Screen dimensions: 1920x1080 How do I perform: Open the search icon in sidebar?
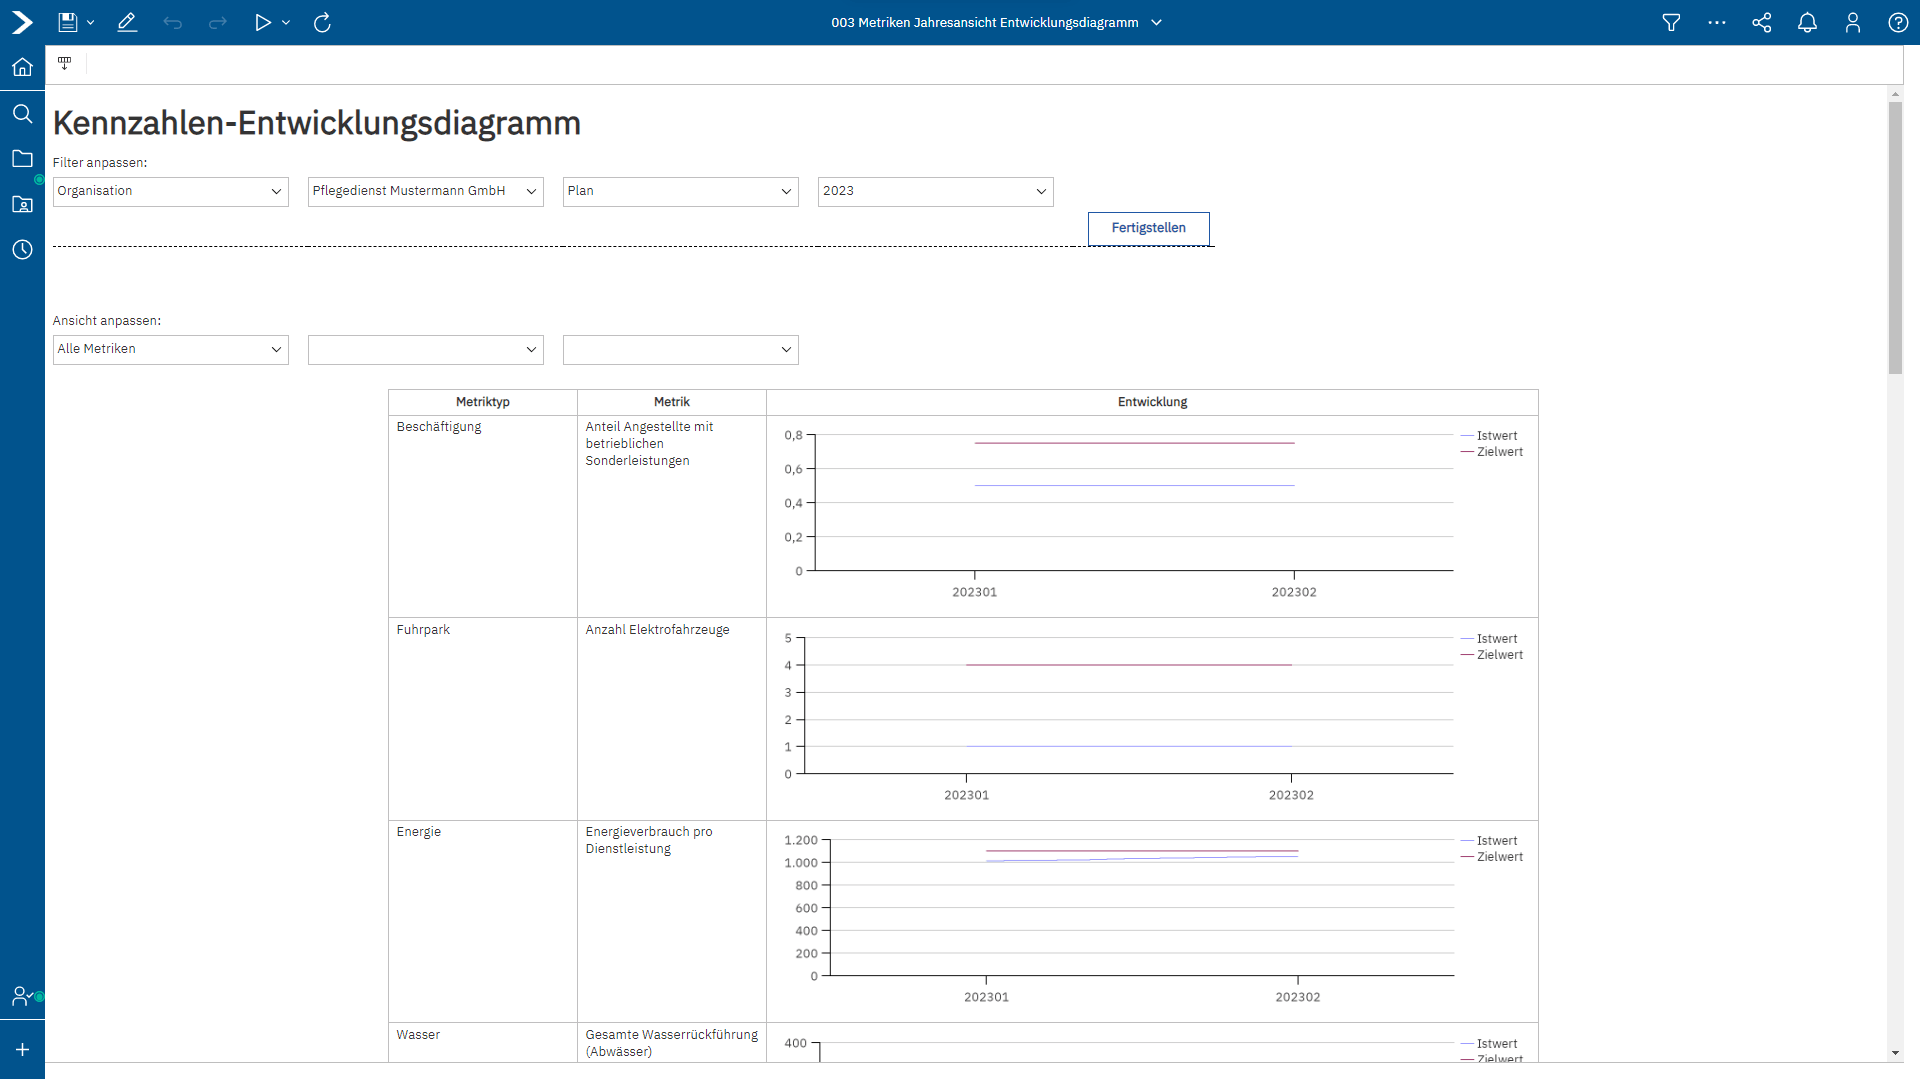[x=22, y=113]
